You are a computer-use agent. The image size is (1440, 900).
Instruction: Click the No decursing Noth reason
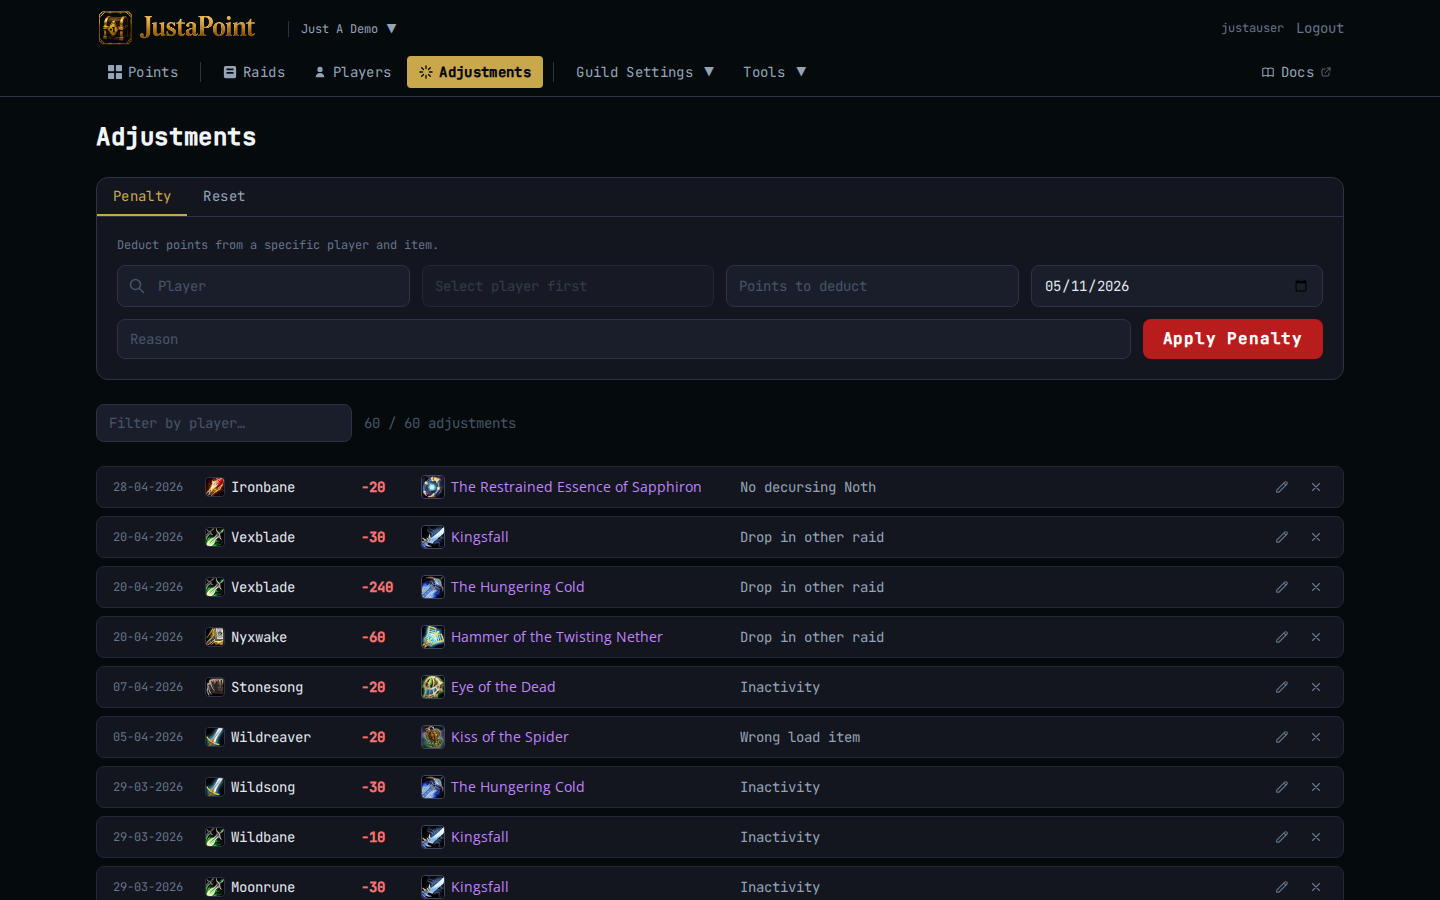(x=808, y=487)
